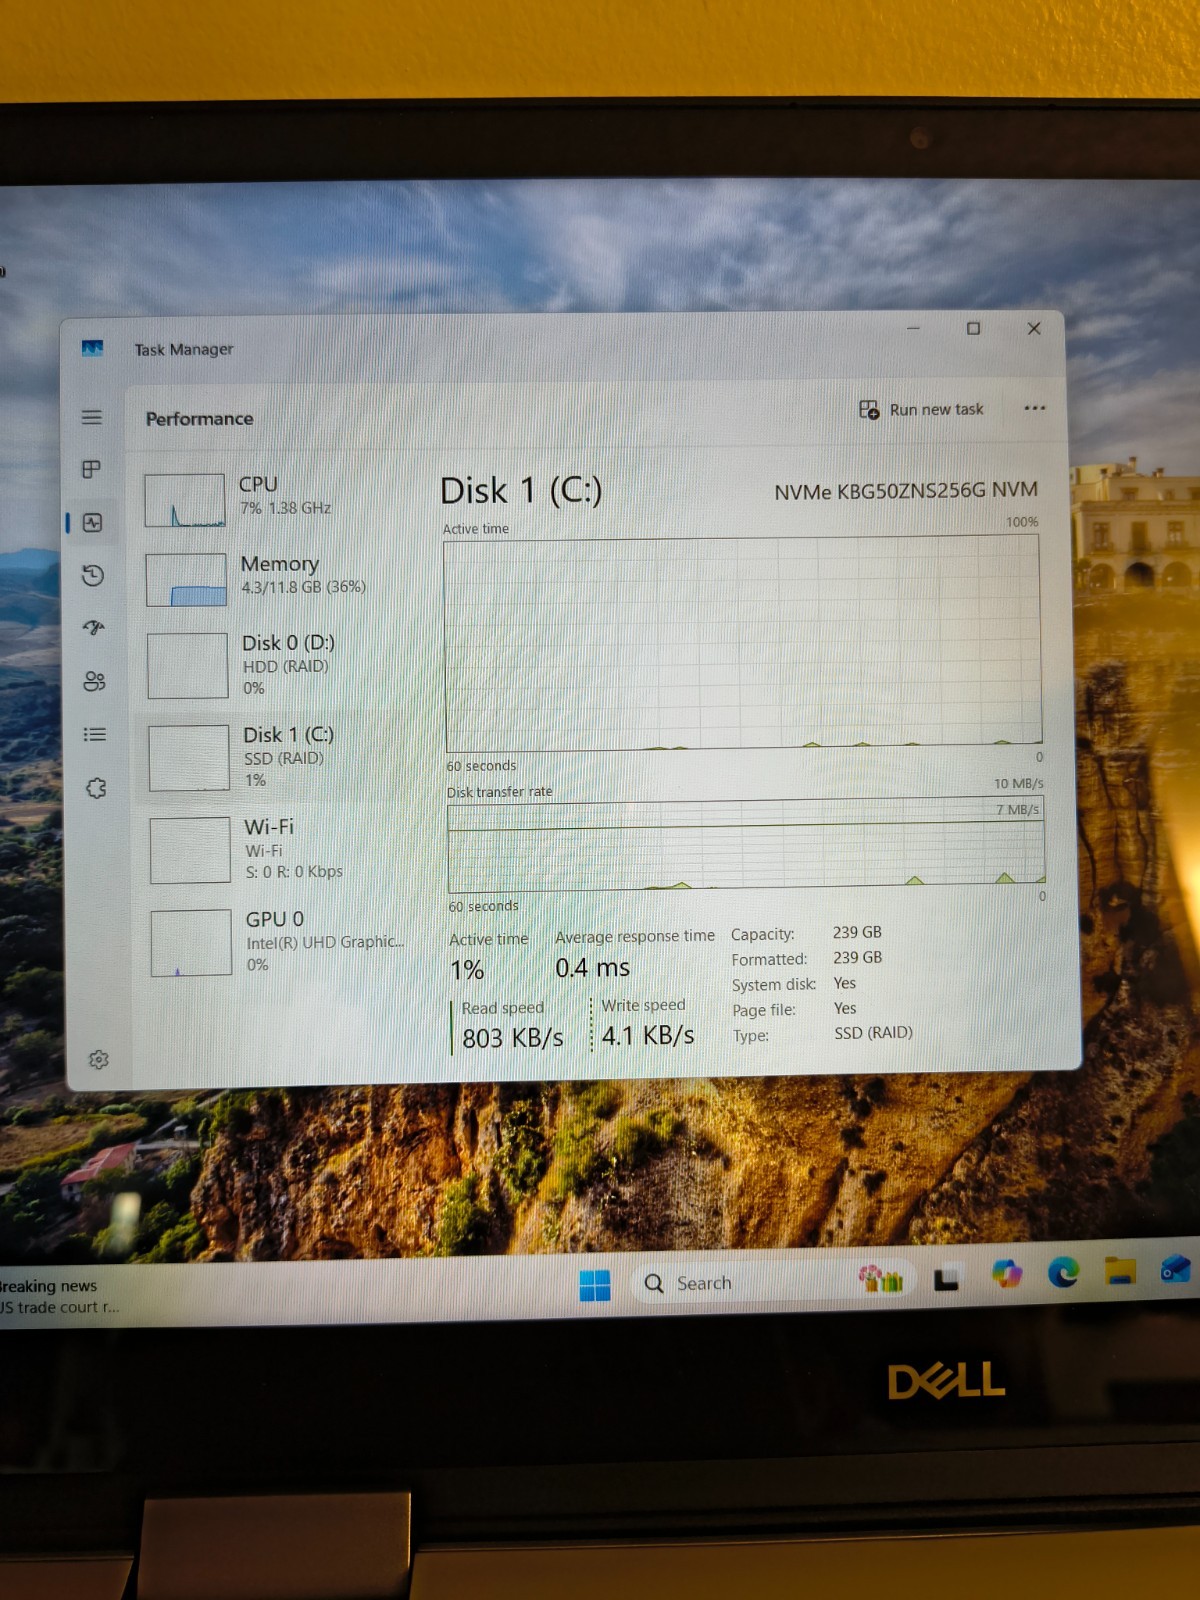Click Run new task button
This screenshot has height=1600, width=1200.
pos(921,409)
